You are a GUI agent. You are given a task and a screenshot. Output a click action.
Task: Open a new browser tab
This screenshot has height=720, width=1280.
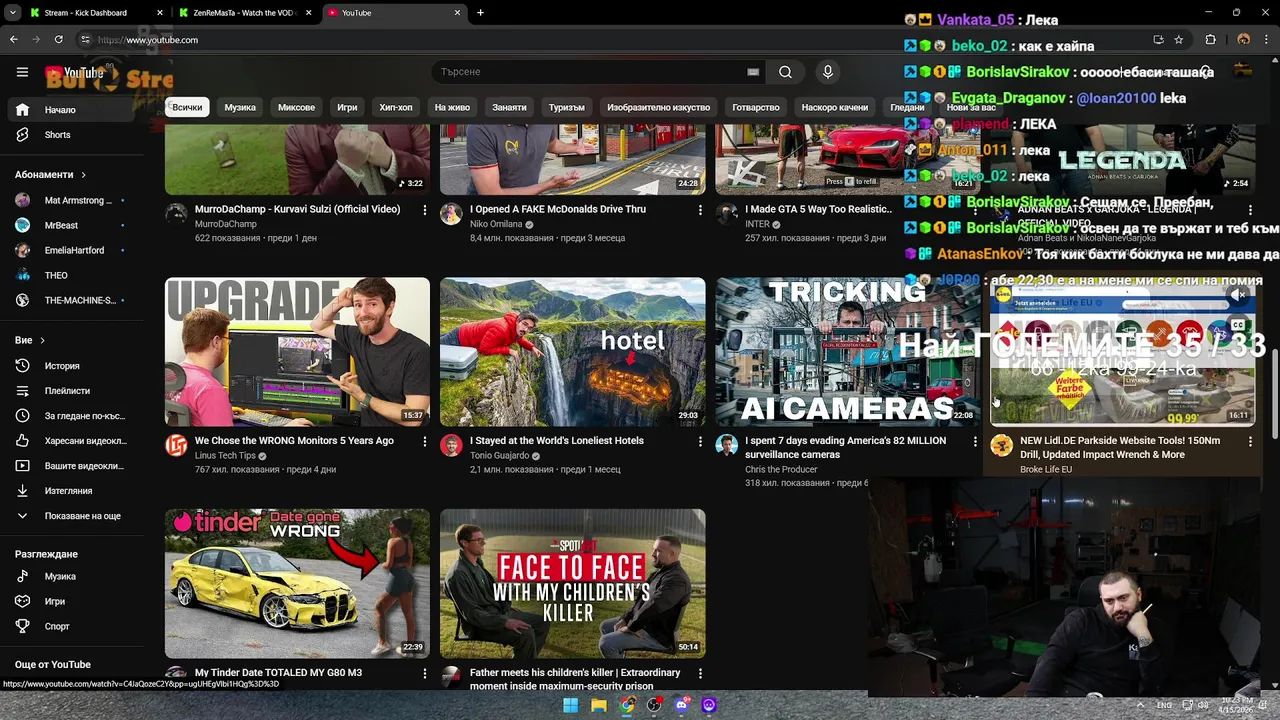point(480,13)
